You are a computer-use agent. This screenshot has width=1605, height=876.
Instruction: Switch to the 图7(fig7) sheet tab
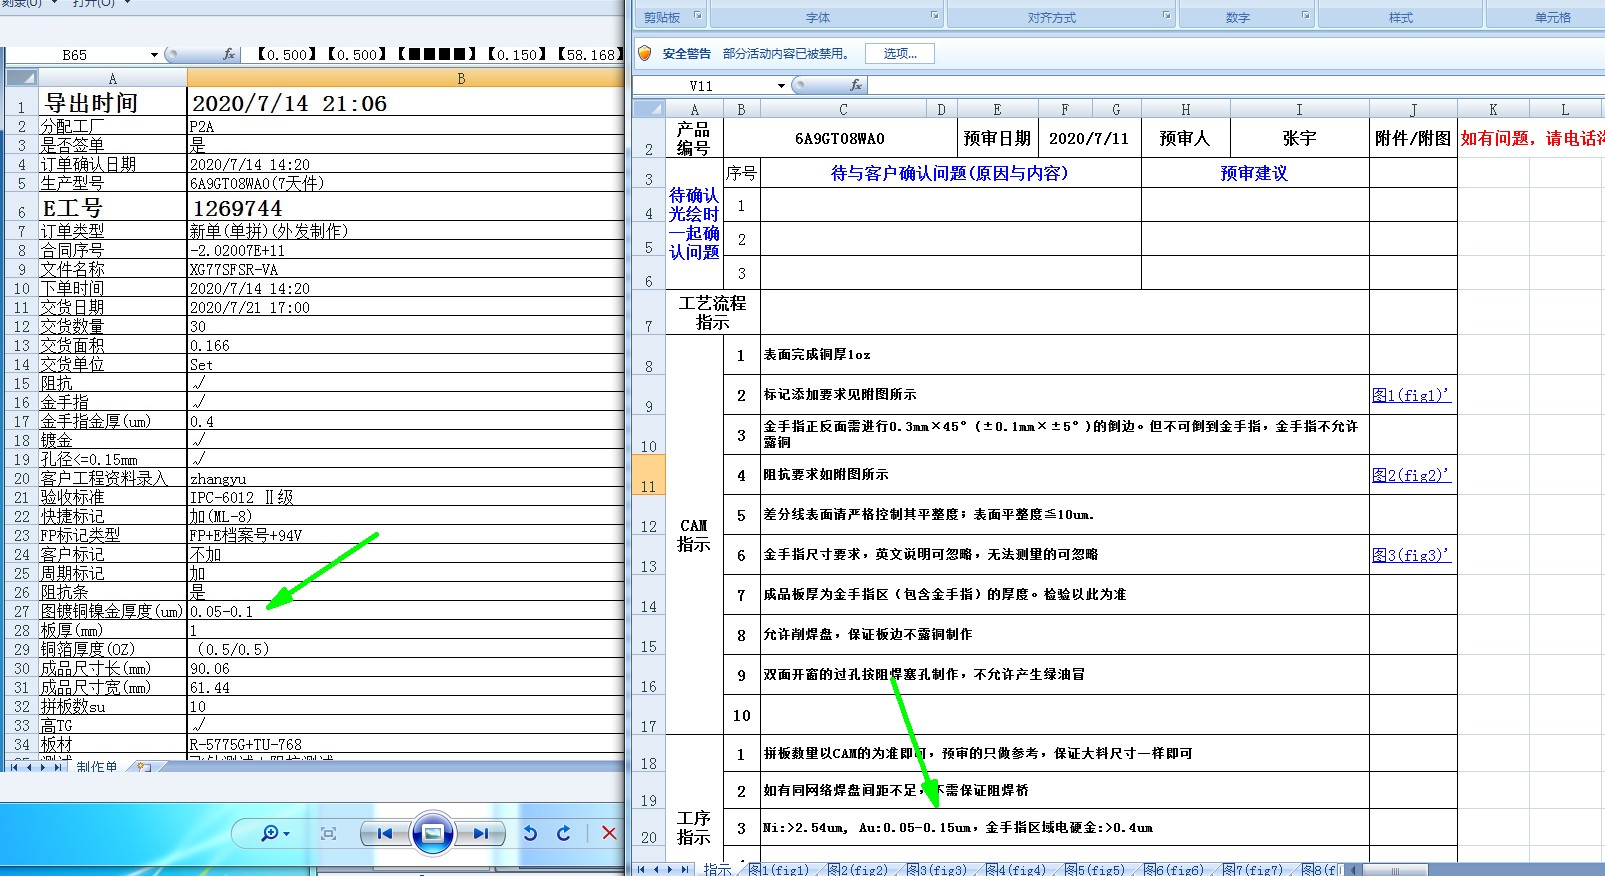point(1253,869)
